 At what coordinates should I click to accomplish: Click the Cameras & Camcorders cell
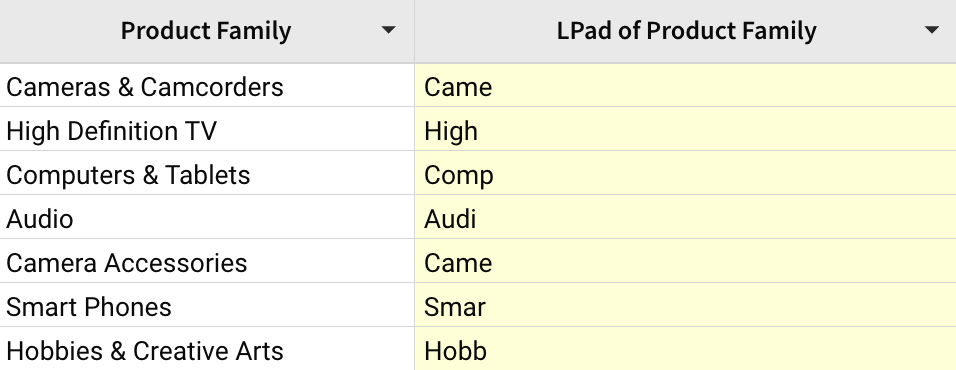(207, 85)
